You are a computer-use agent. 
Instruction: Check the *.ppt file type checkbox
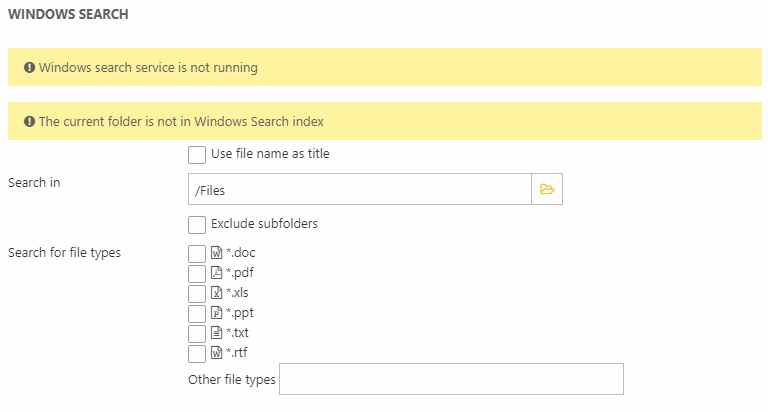tap(197, 313)
